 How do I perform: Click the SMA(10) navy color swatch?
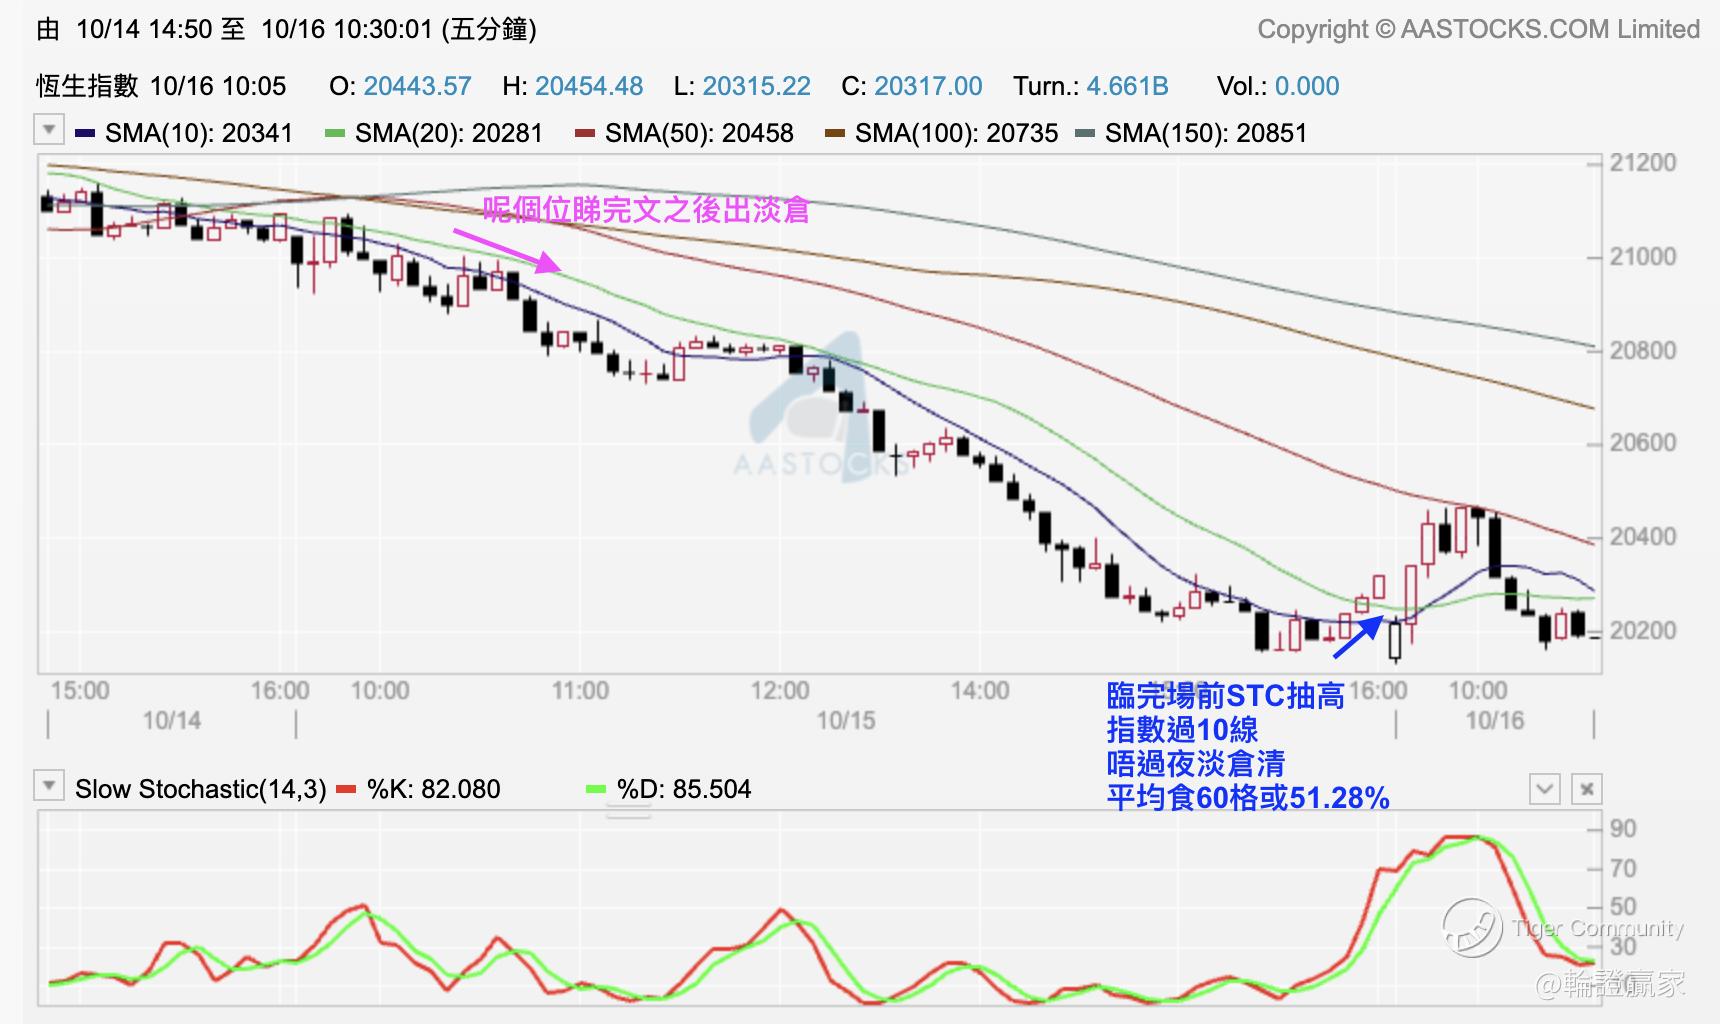85,133
